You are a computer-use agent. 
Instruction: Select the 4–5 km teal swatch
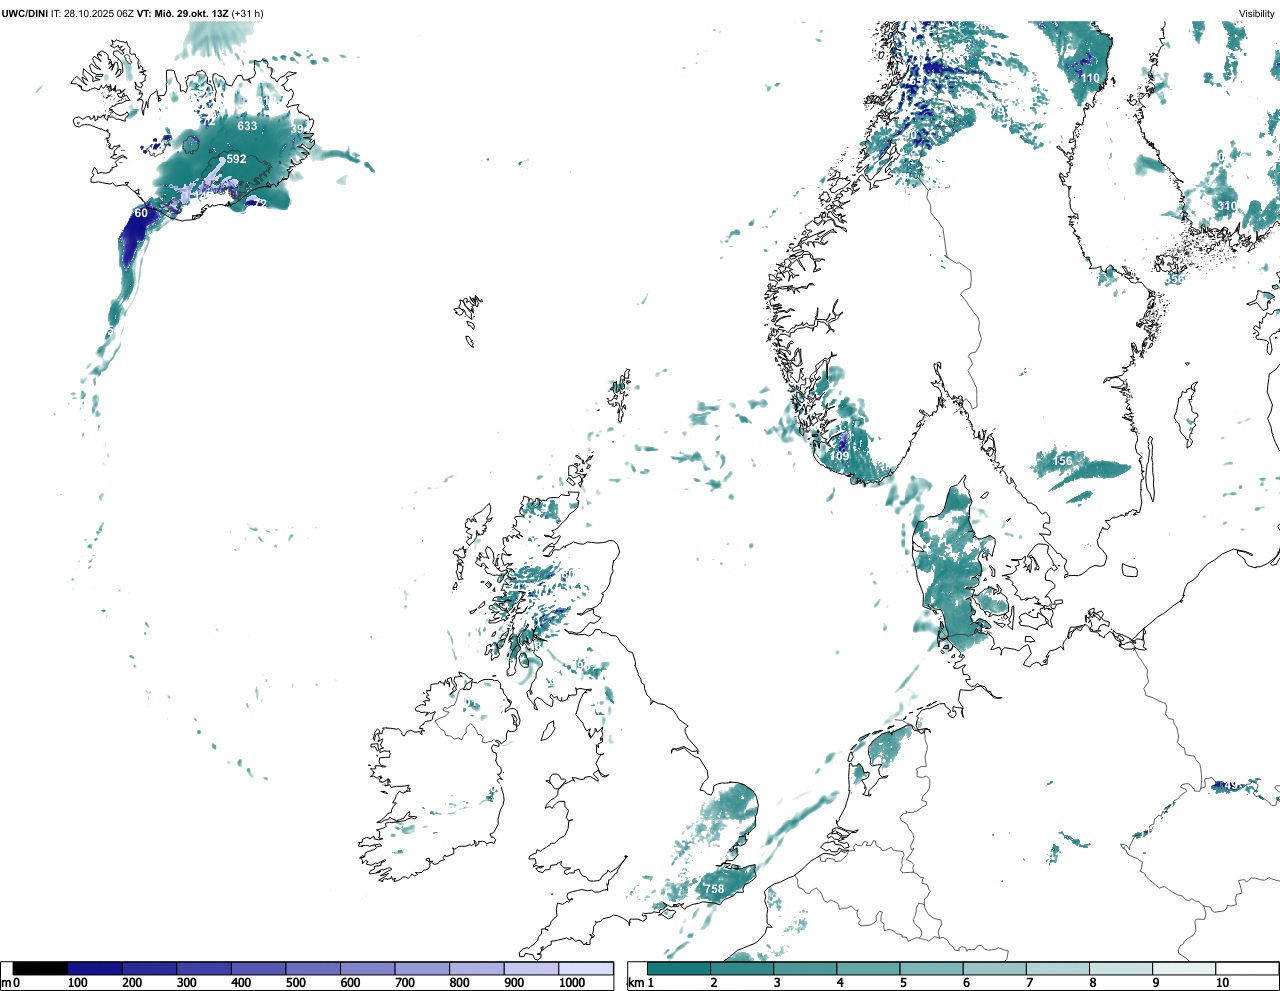868,969
